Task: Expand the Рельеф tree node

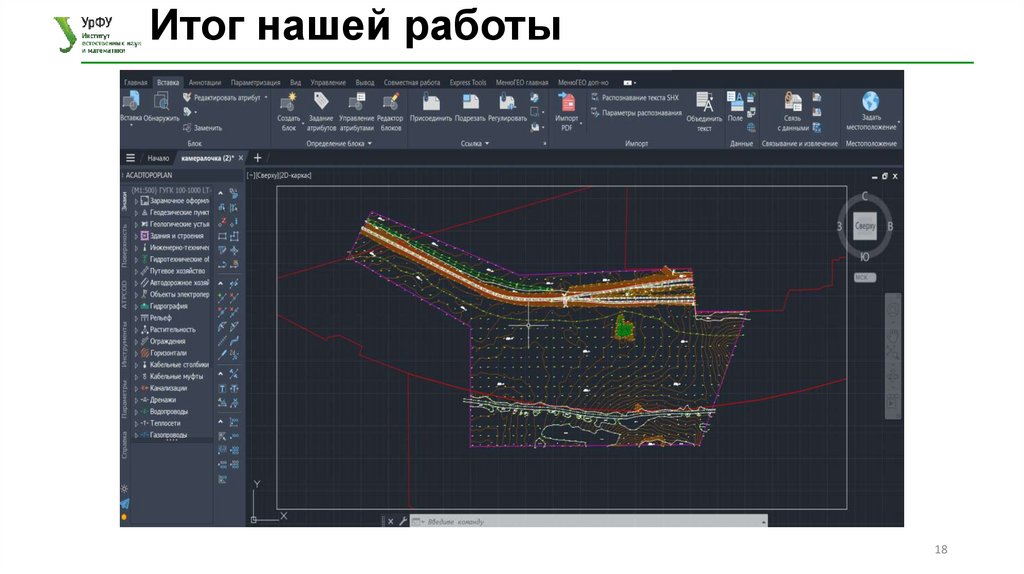Action: coord(136,318)
